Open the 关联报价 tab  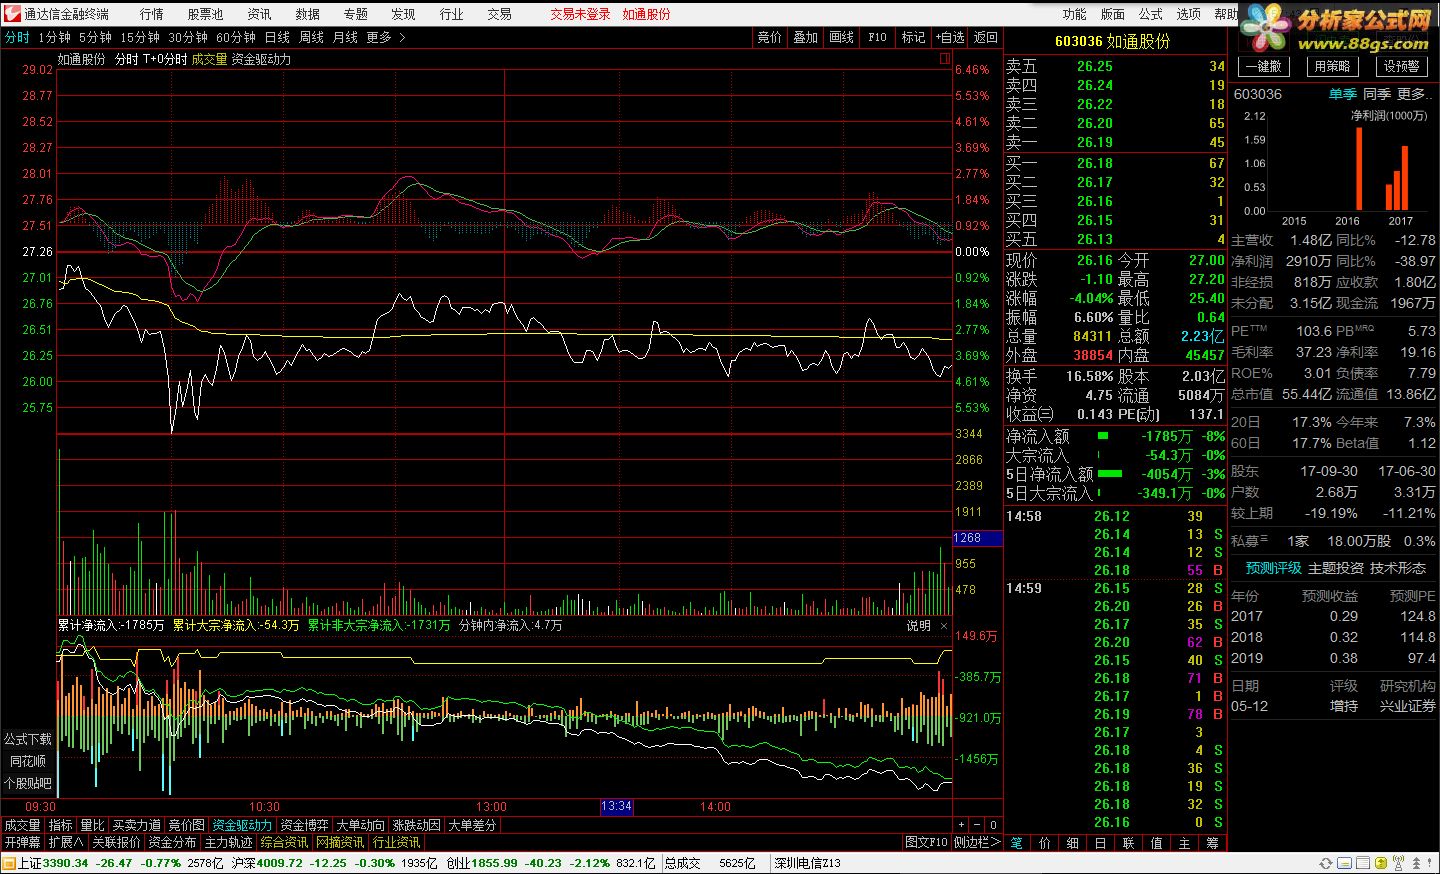(116, 842)
